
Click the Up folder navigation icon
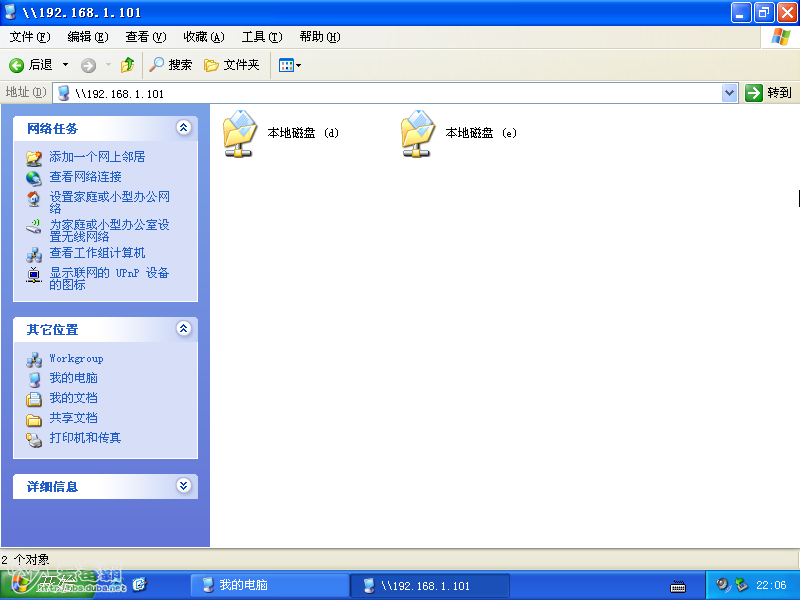[127, 64]
